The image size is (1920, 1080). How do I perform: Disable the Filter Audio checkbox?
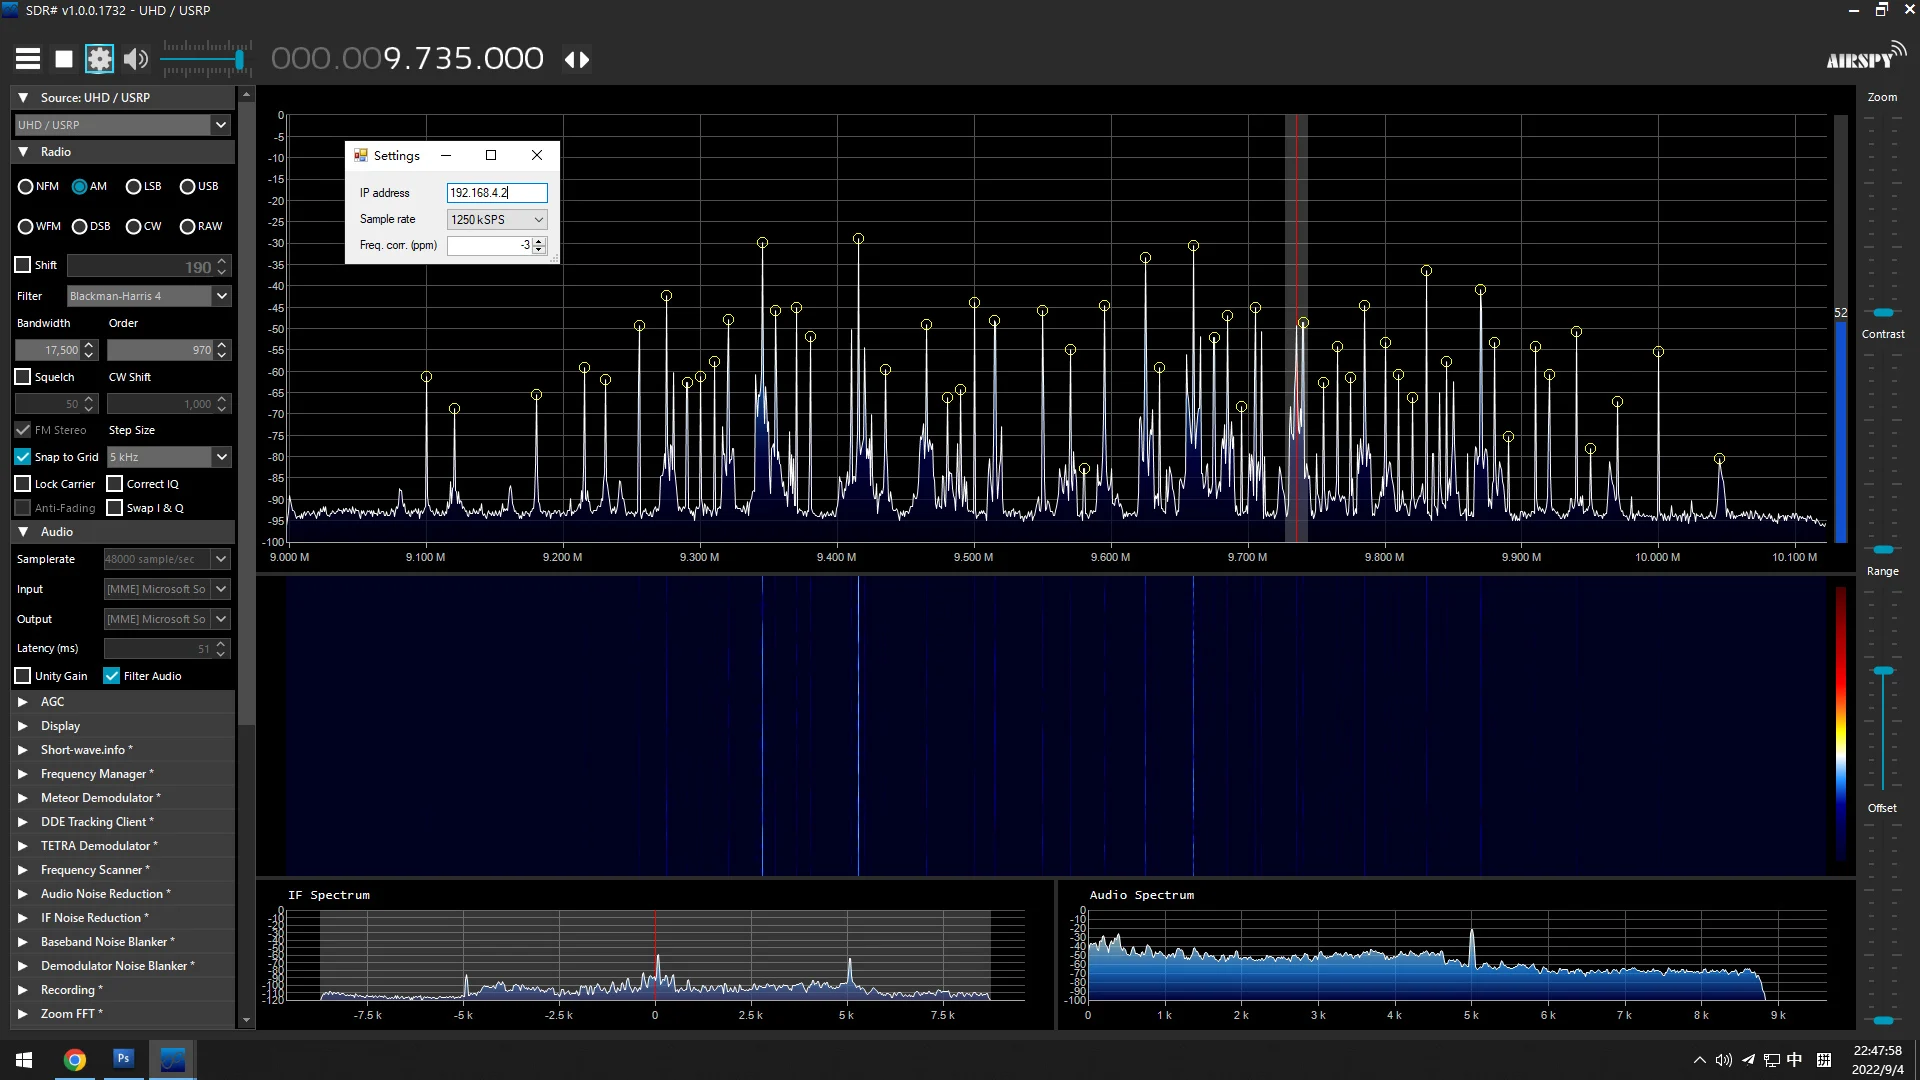click(x=112, y=676)
